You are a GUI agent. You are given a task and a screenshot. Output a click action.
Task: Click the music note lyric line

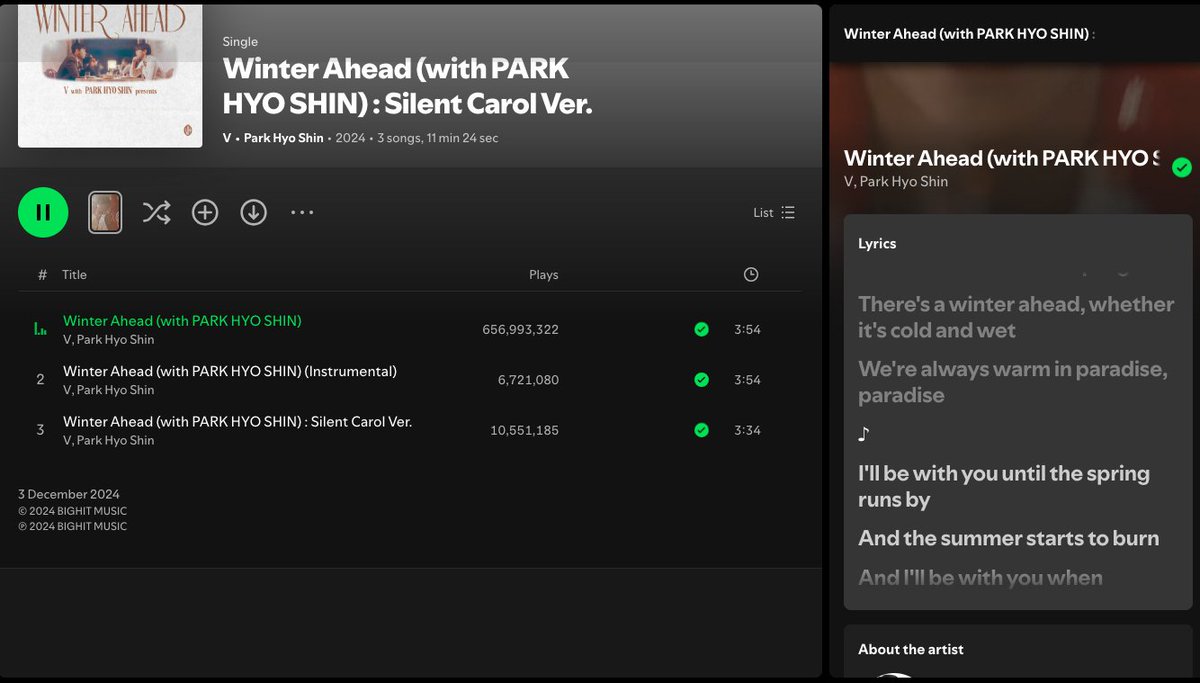(865, 434)
